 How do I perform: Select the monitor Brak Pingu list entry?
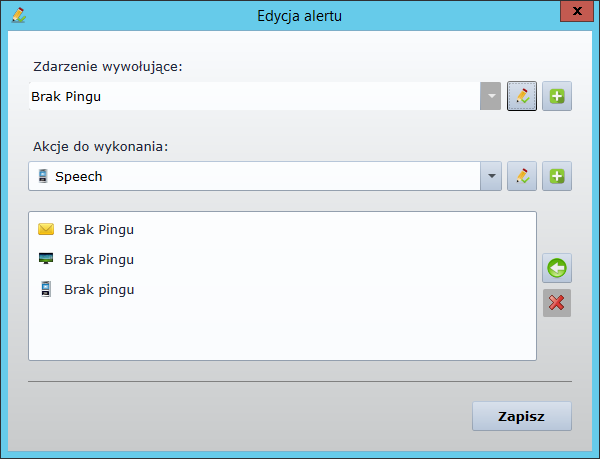pyautogui.click(x=98, y=259)
